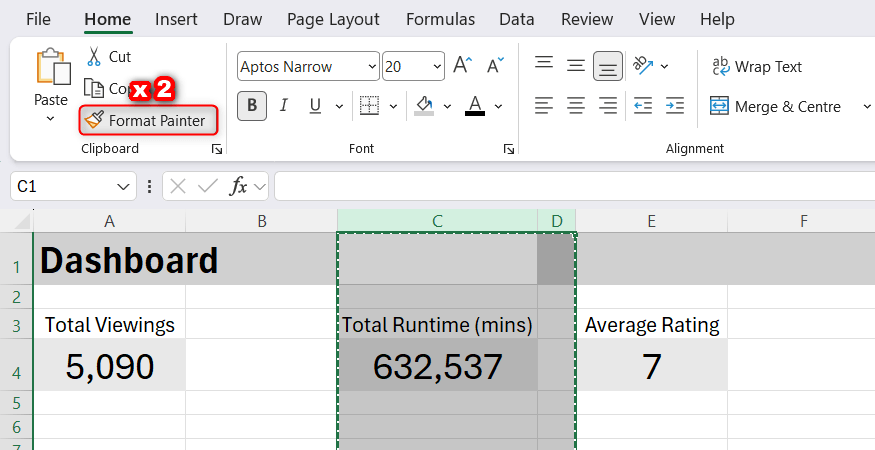
Task: Open the Page Layout tab
Action: pos(333,19)
